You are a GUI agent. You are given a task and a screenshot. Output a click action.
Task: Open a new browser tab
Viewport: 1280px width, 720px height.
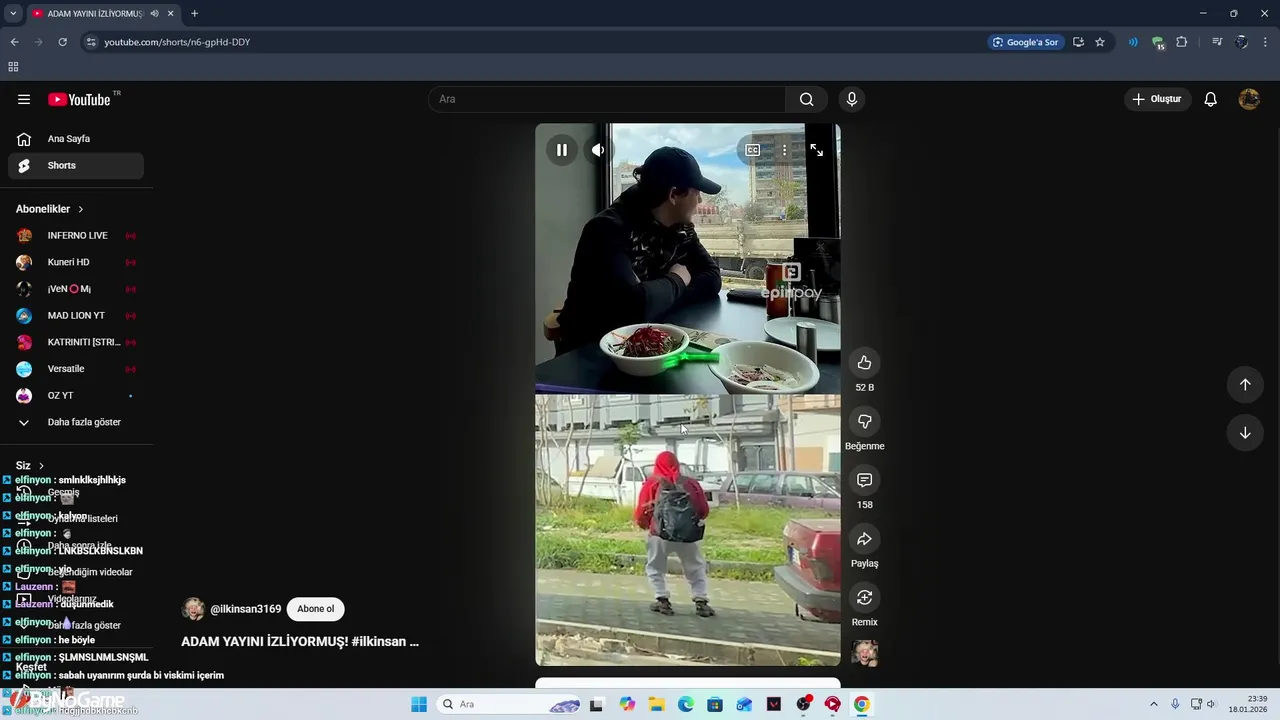(194, 13)
